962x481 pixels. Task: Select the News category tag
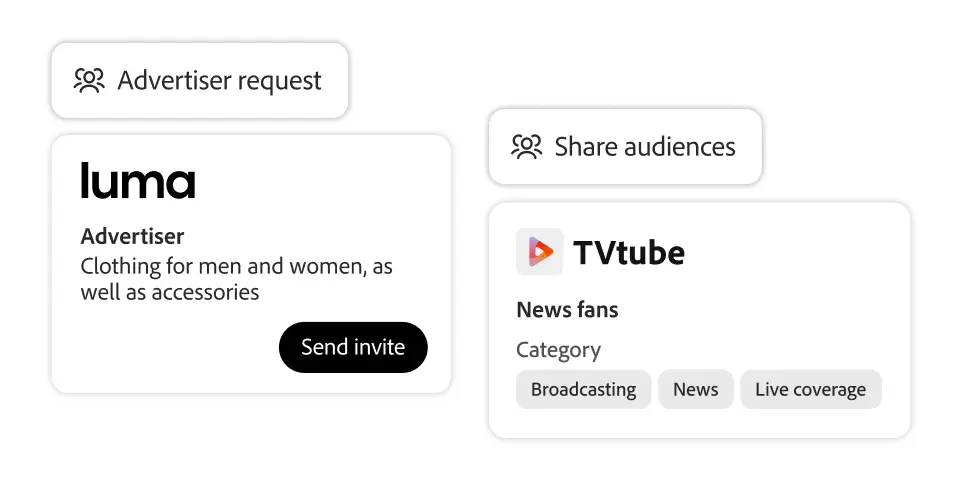point(695,389)
